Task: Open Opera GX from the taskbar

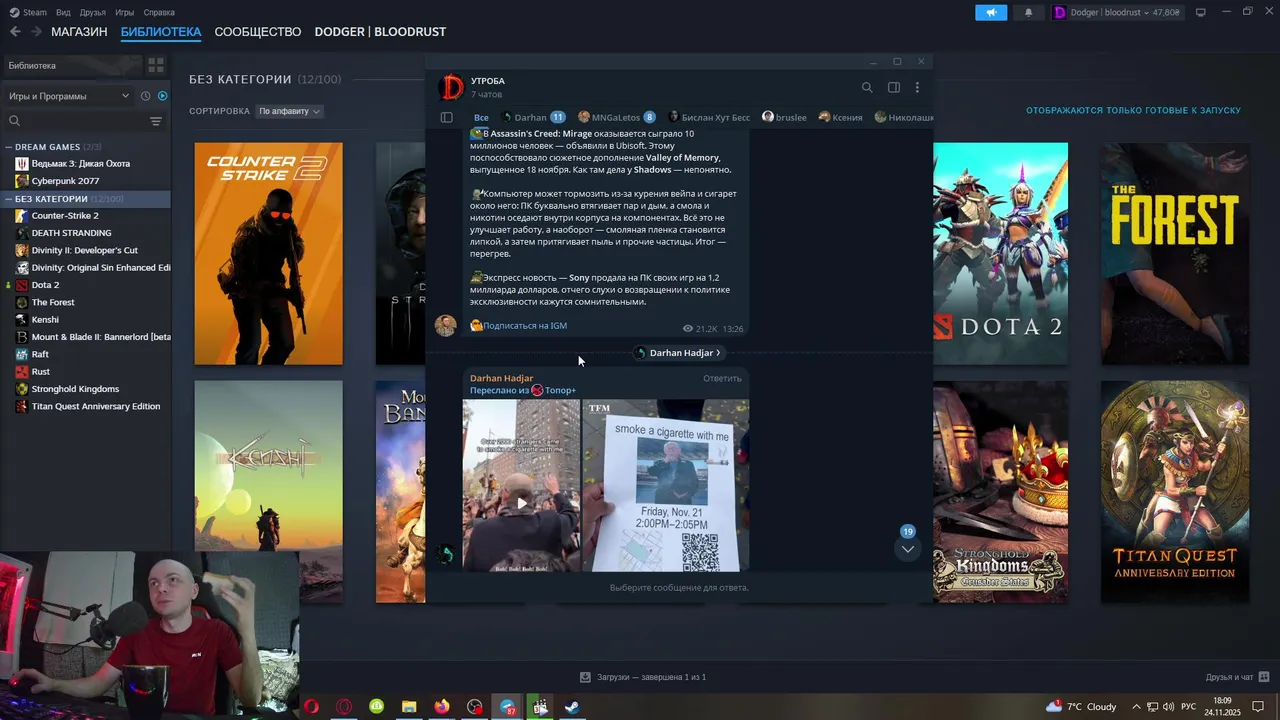Action: coord(343,707)
